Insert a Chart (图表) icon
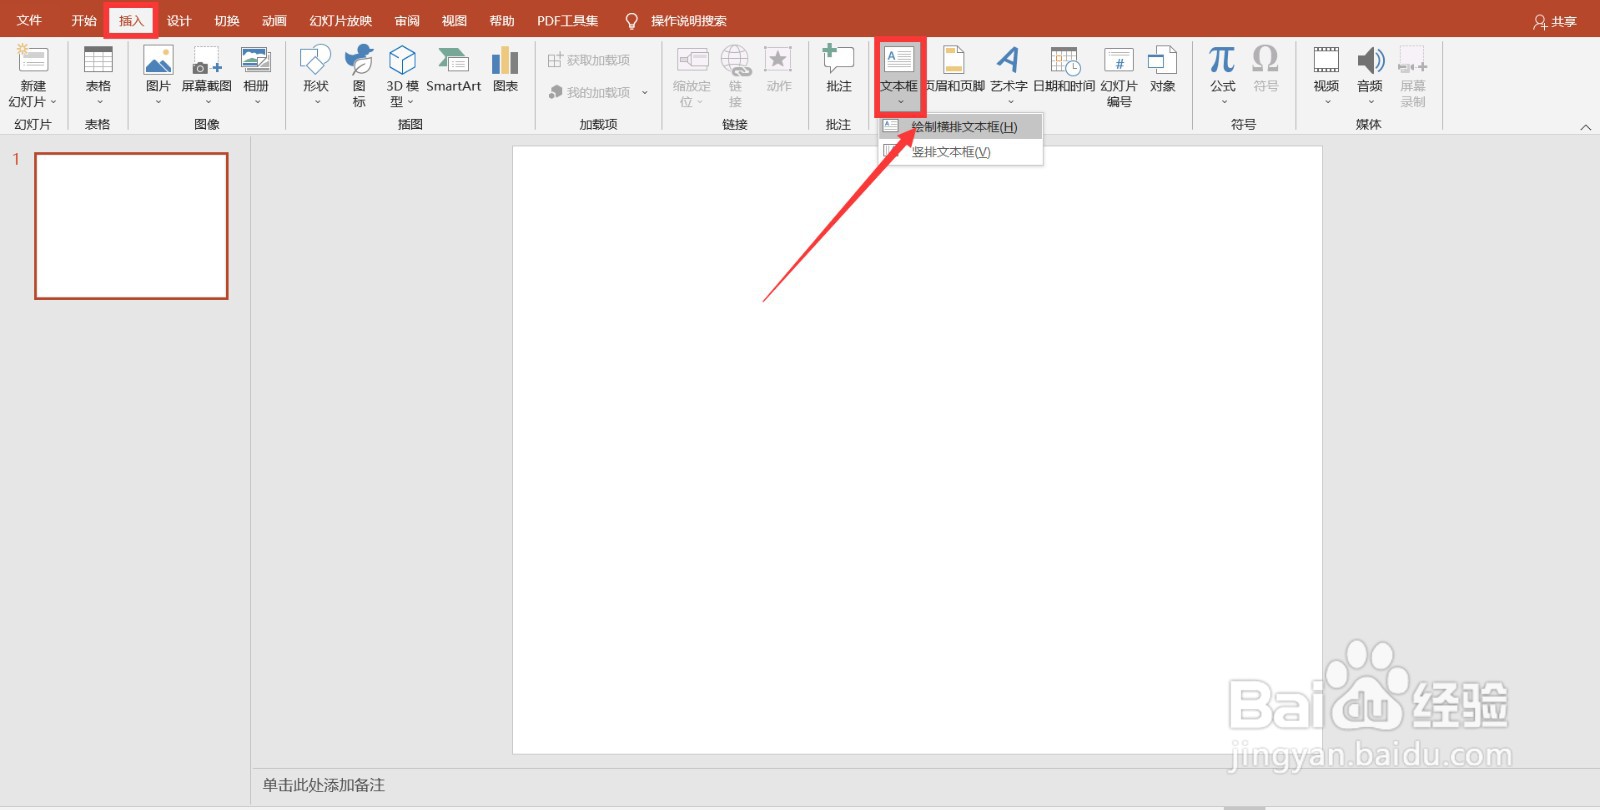 coord(505,60)
